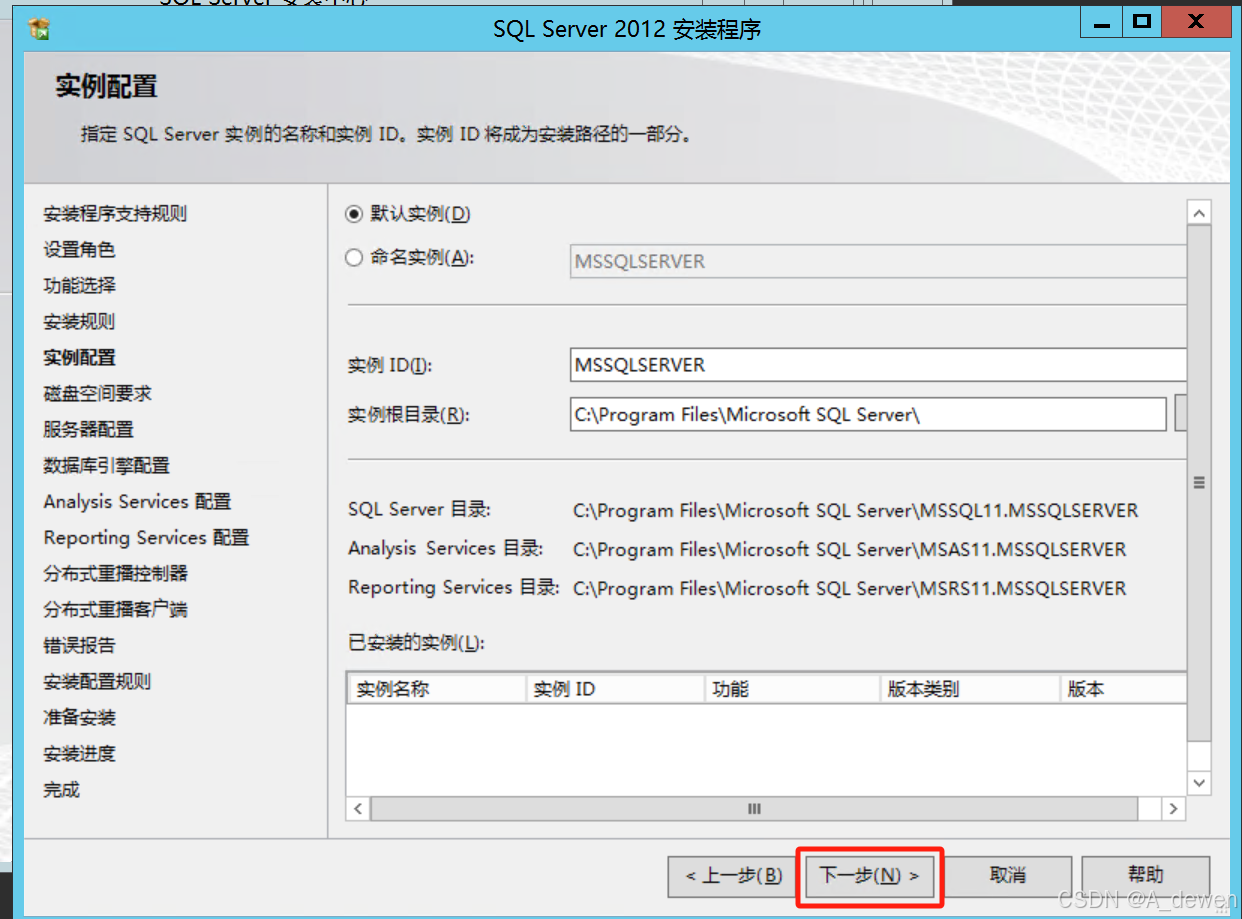This screenshot has height=919, width=1242.
Task: Select the Server Configuration step
Action: pos(88,430)
